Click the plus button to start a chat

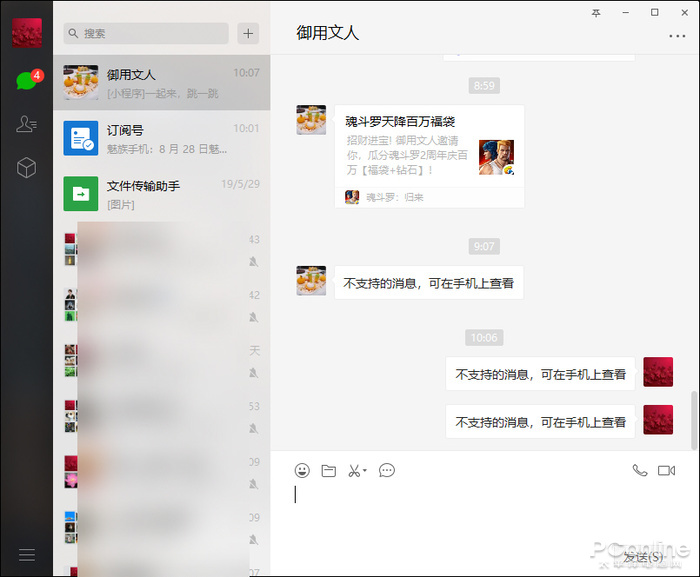click(248, 33)
